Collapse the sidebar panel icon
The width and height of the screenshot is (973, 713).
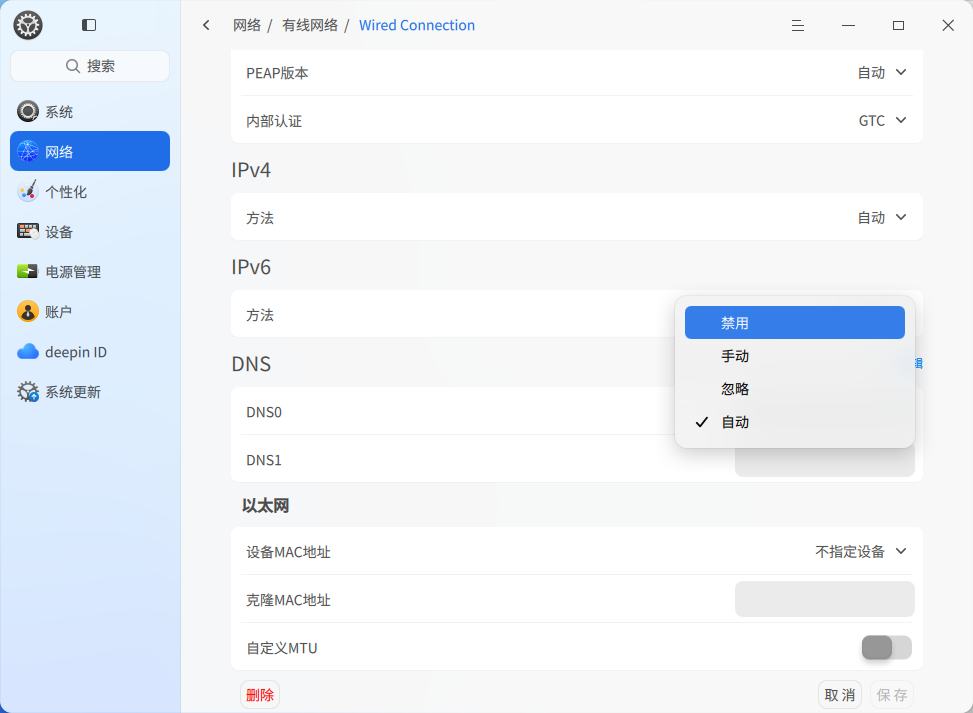tap(89, 25)
